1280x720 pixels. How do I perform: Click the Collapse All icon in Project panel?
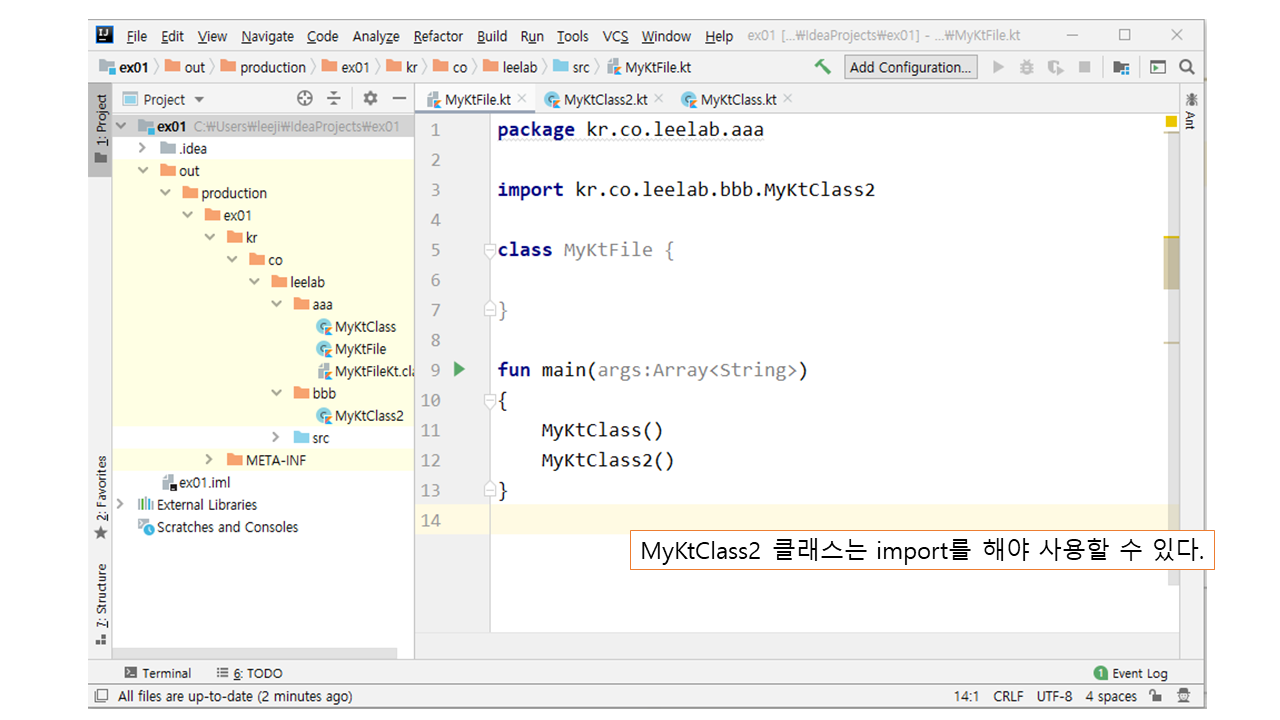[334, 98]
